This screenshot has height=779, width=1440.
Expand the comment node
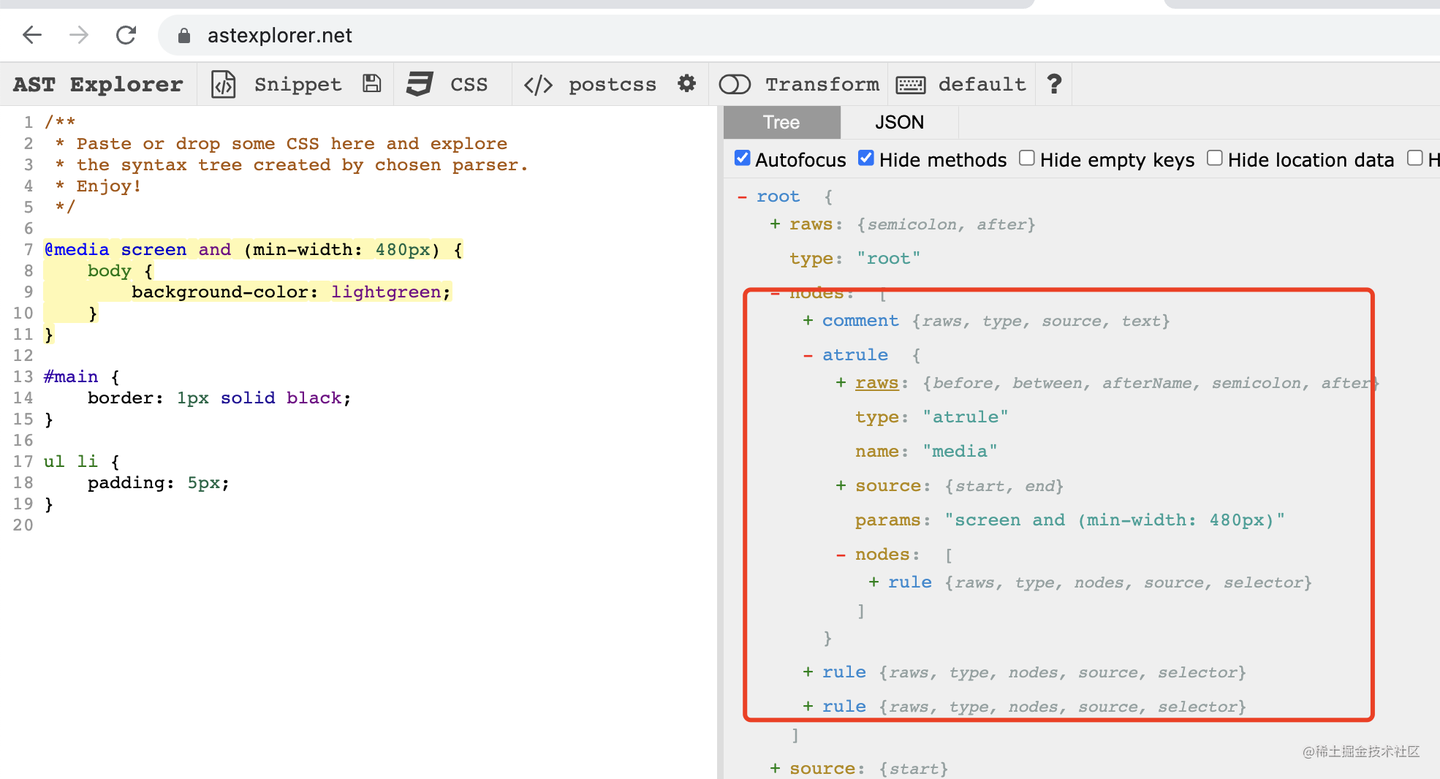(808, 321)
